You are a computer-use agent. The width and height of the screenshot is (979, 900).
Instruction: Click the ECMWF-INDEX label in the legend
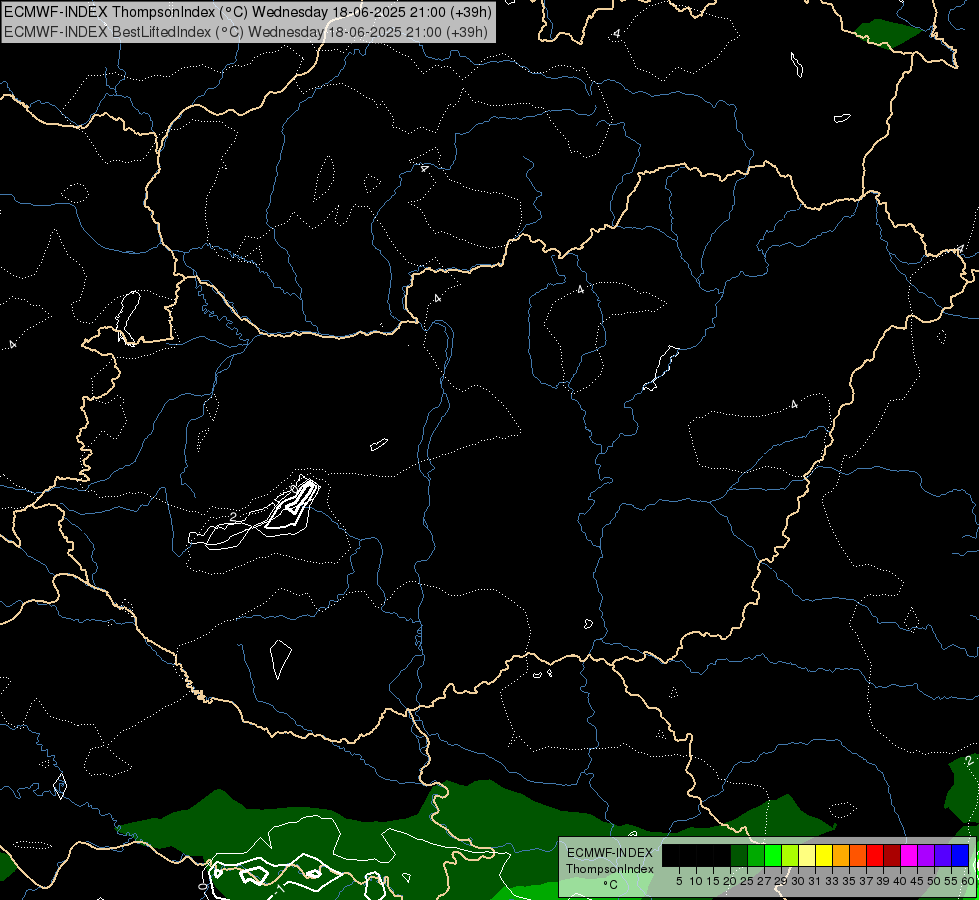click(610, 853)
